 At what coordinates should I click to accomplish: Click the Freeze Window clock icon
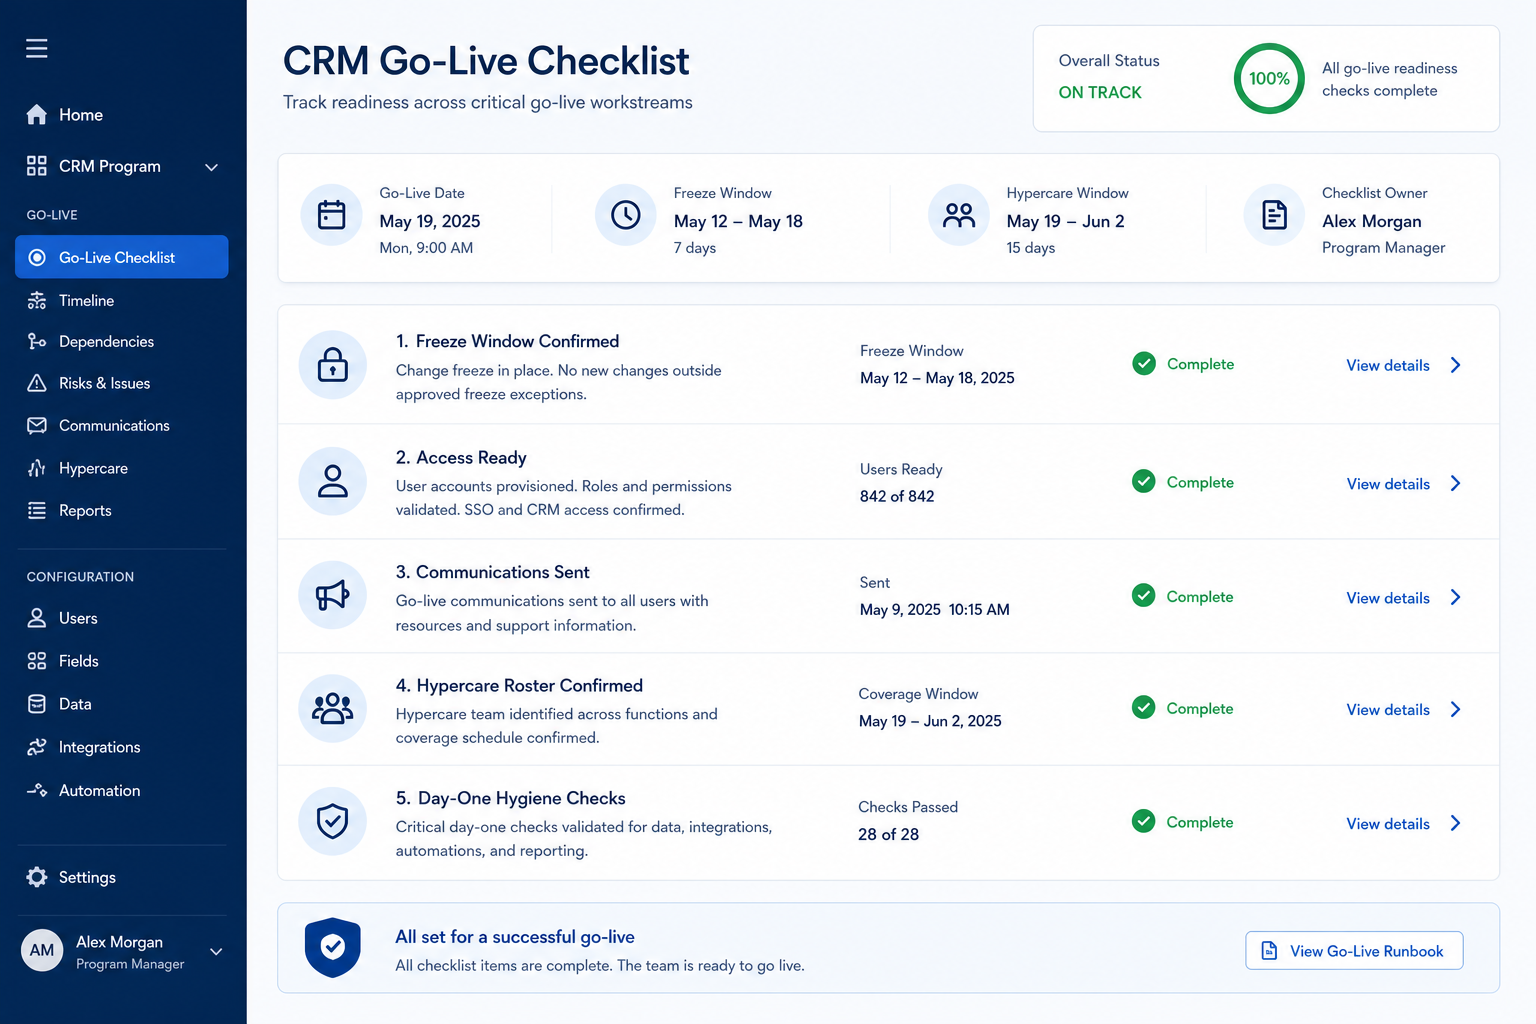626,215
